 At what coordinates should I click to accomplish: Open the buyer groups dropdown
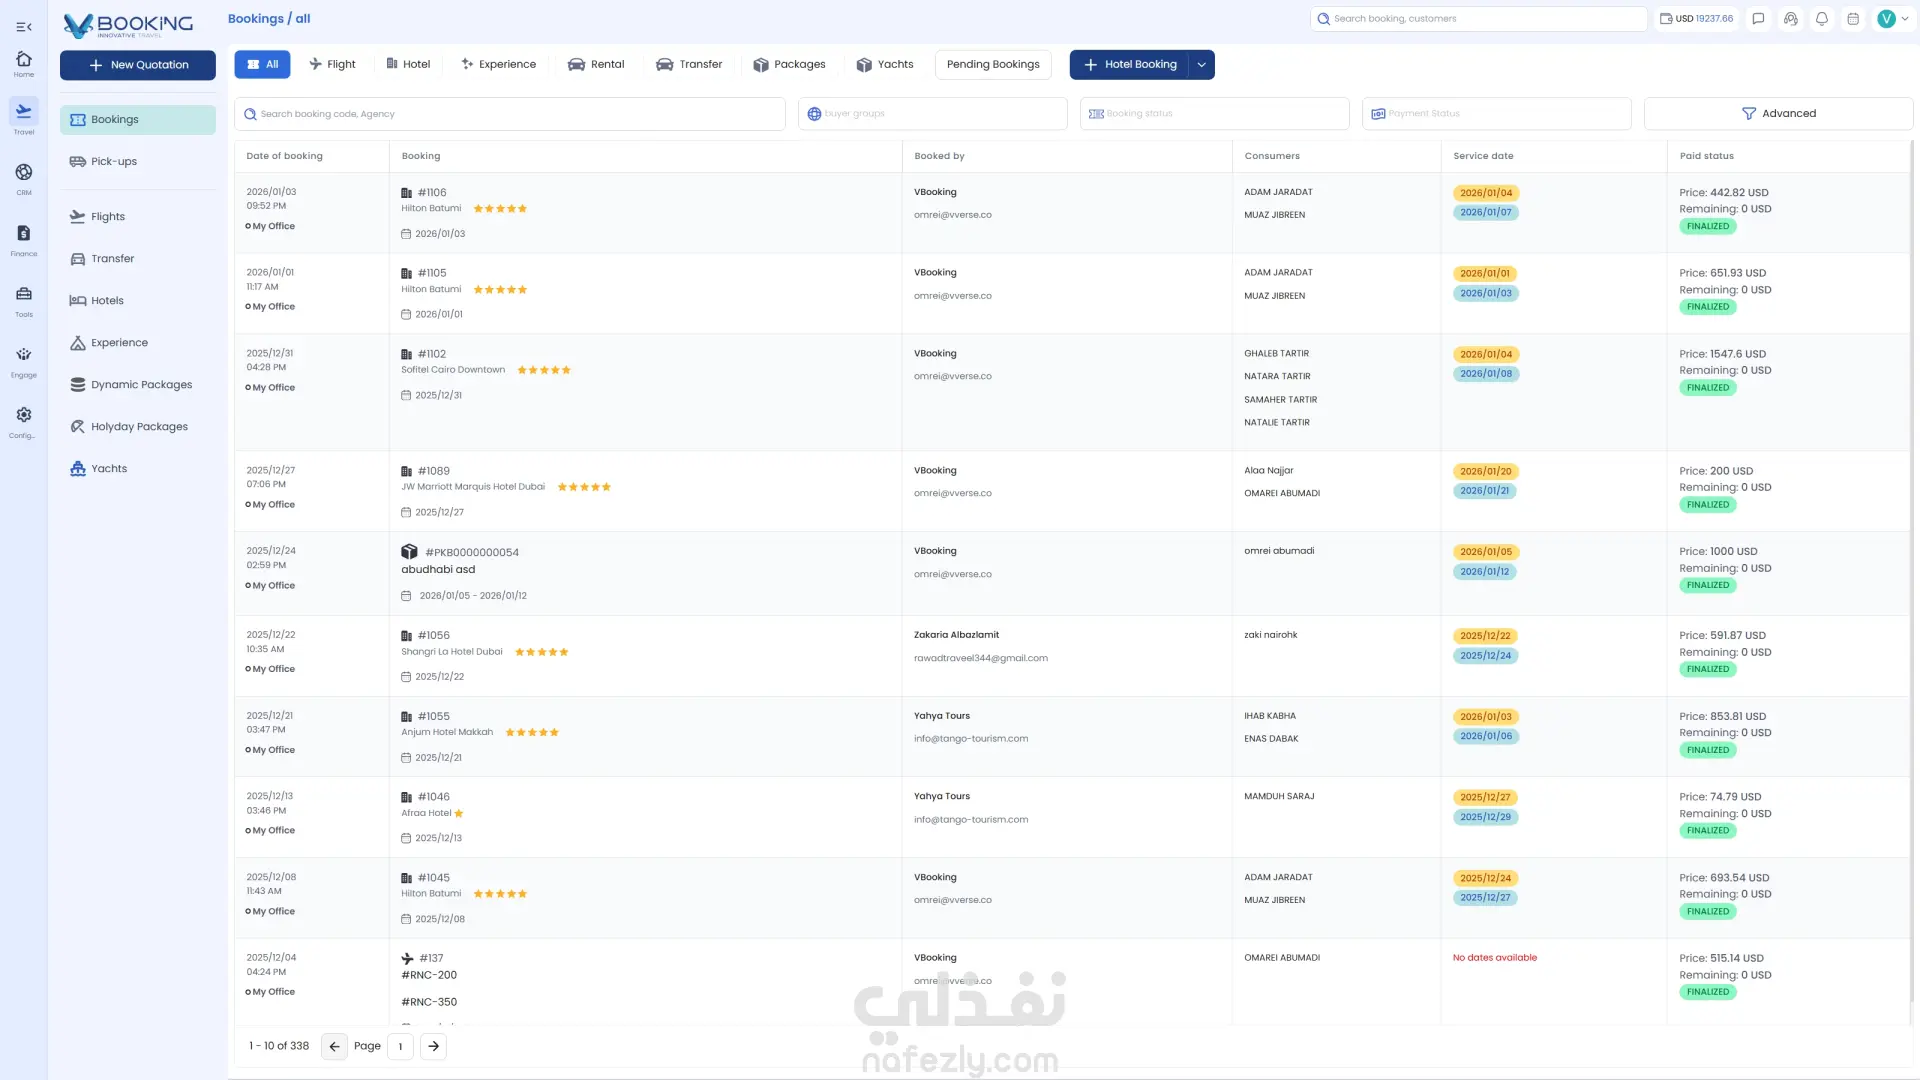[x=932, y=114]
